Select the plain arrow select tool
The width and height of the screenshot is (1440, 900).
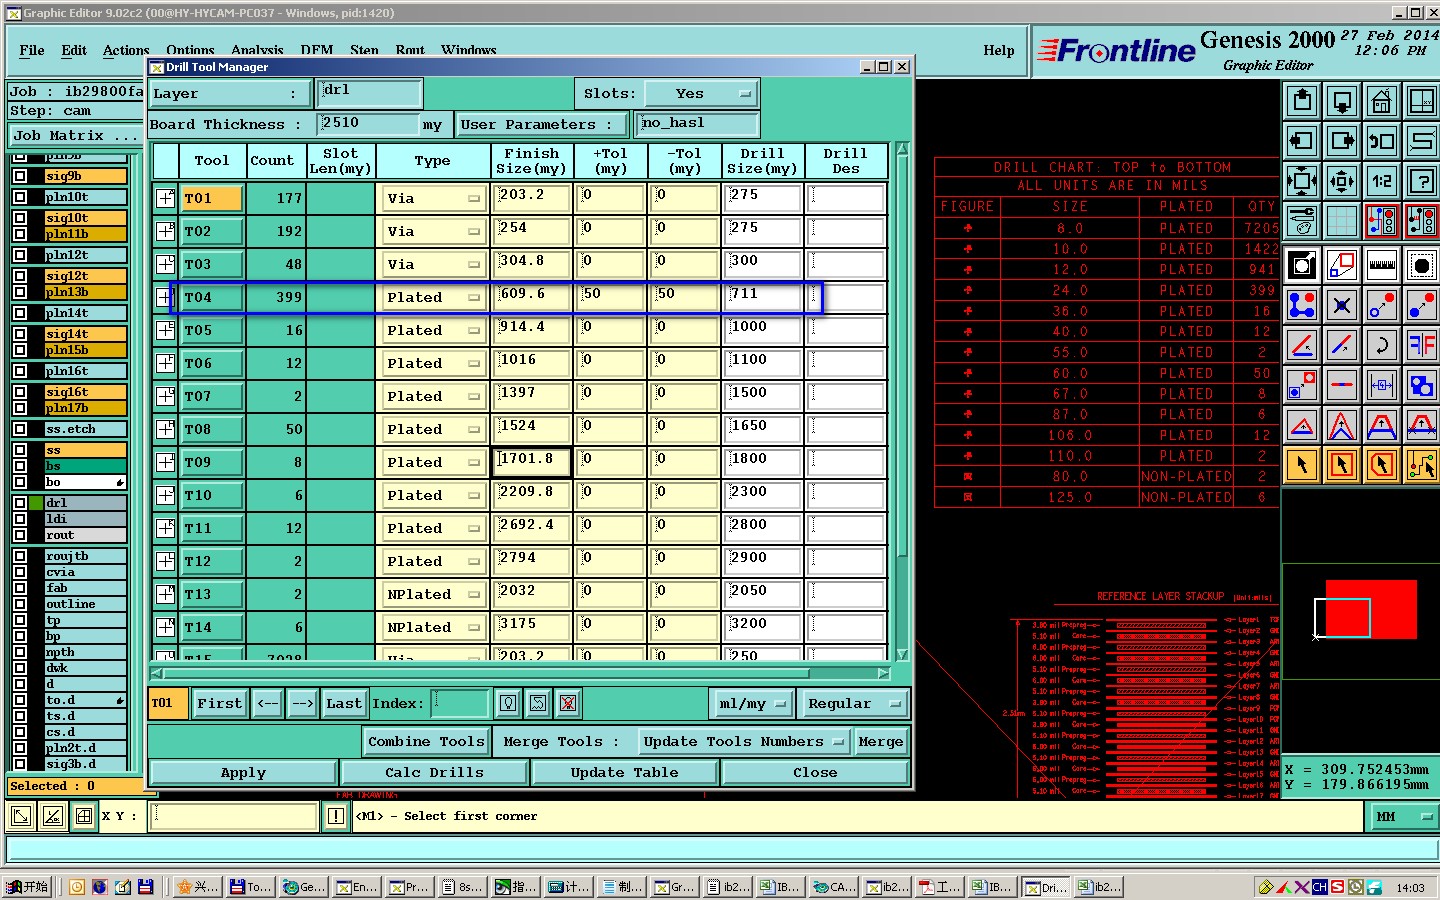1302,464
